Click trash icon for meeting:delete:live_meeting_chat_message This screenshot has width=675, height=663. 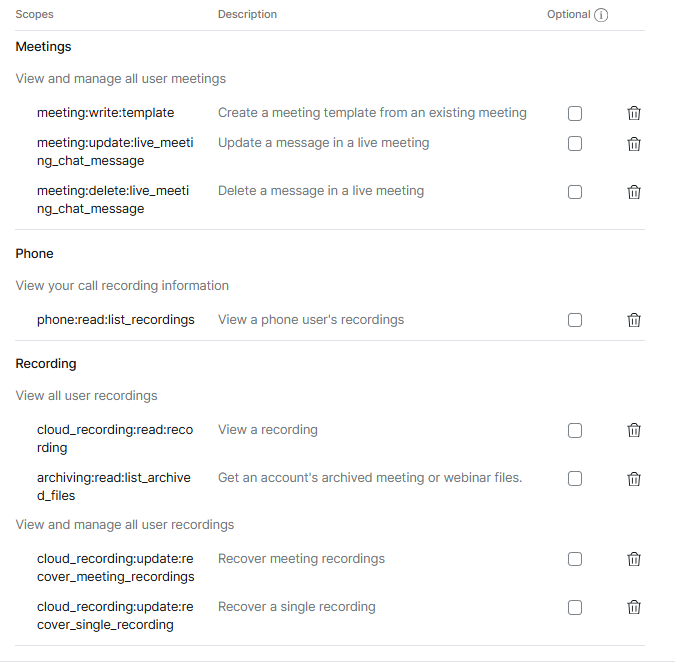pos(633,192)
